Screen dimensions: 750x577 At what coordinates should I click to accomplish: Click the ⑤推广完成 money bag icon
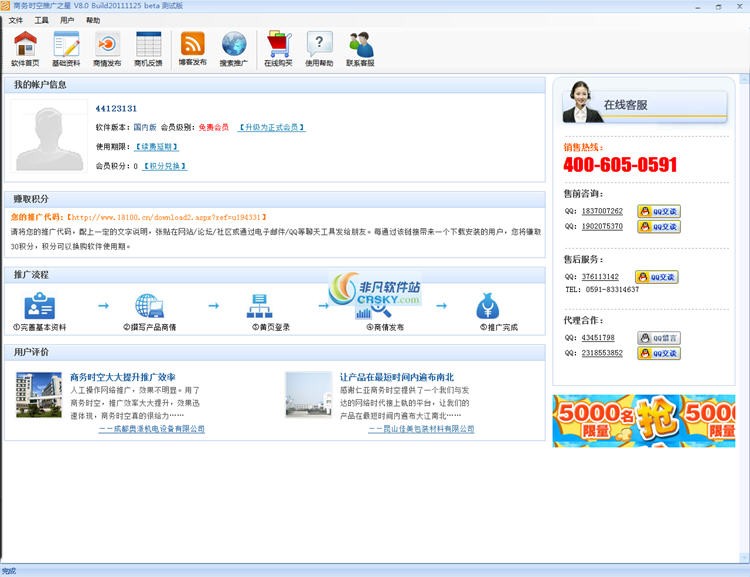point(487,306)
